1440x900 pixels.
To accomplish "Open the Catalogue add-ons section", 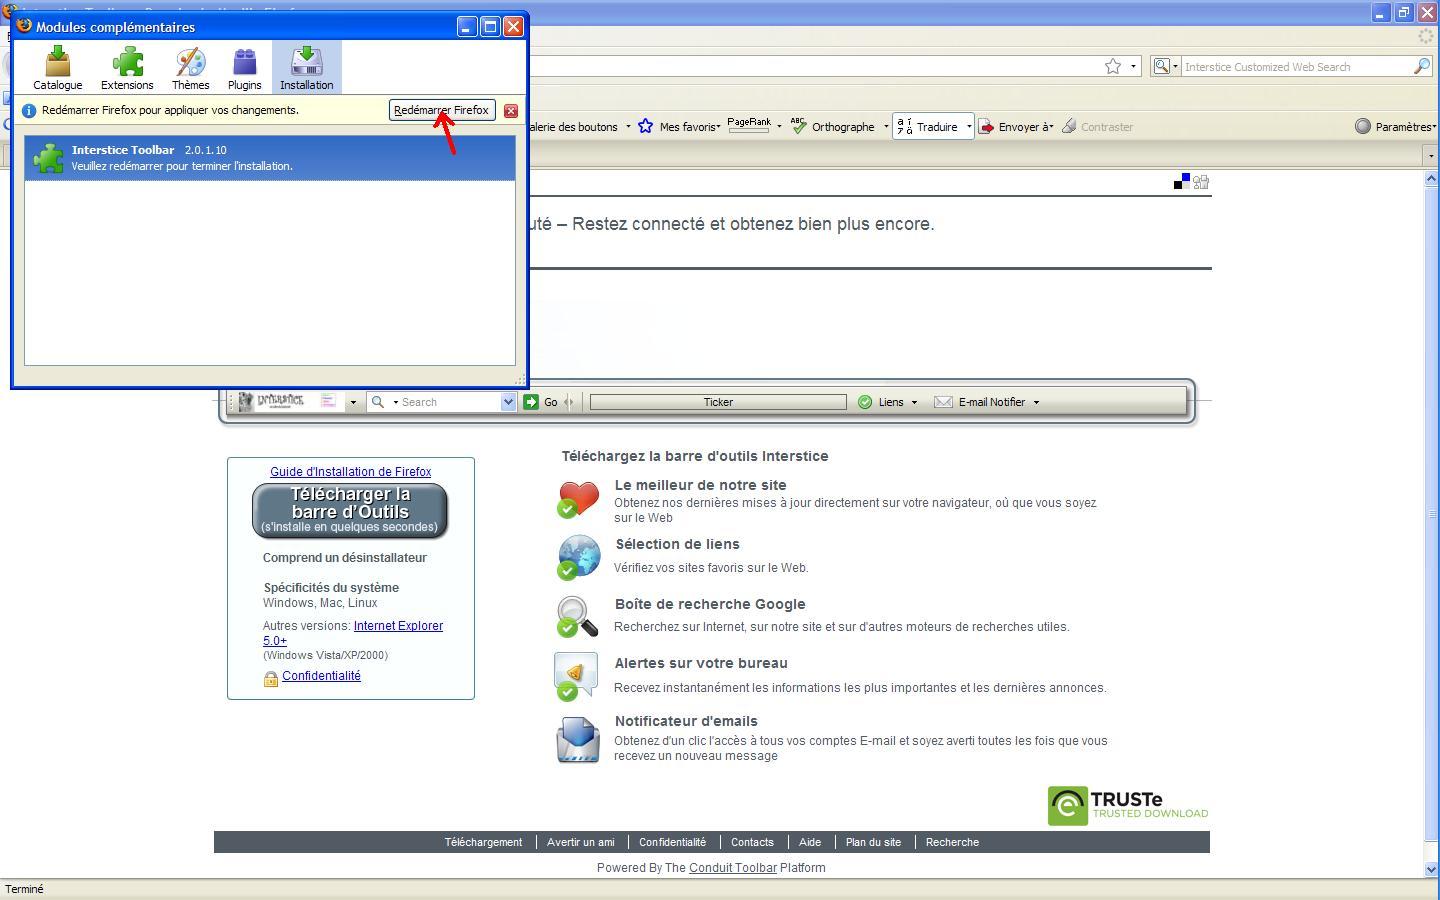I will click(x=57, y=68).
